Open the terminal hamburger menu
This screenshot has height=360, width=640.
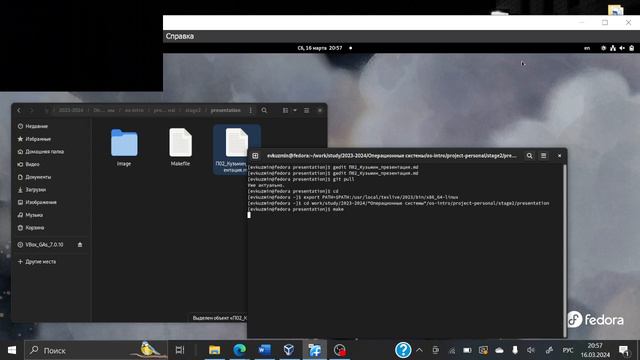point(543,156)
